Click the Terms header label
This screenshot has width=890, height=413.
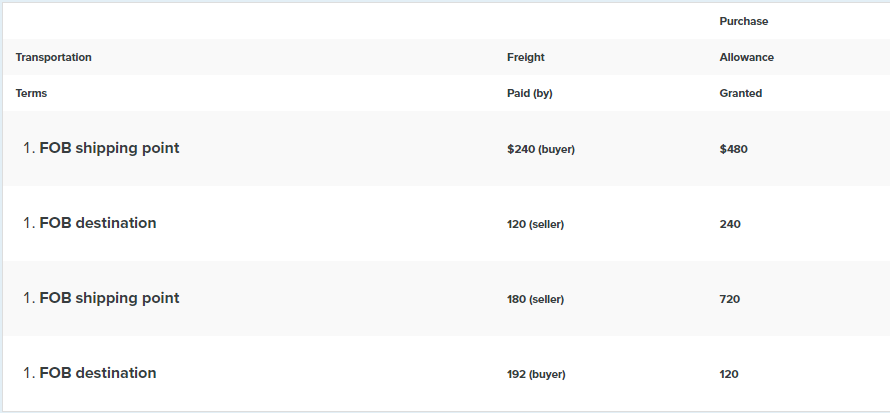(31, 93)
